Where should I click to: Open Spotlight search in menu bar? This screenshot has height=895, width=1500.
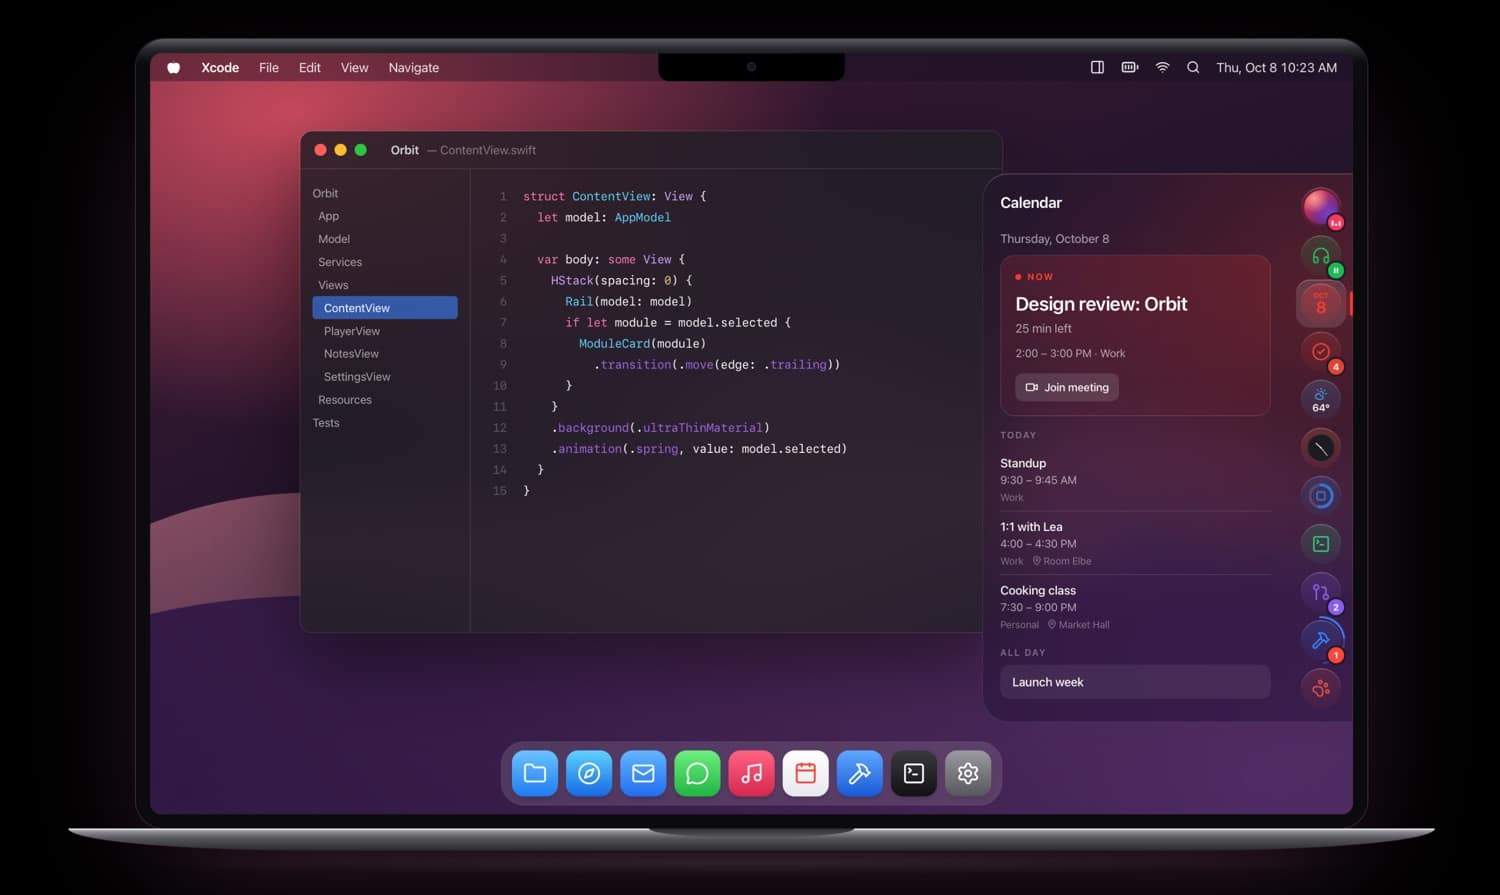pyautogui.click(x=1193, y=67)
